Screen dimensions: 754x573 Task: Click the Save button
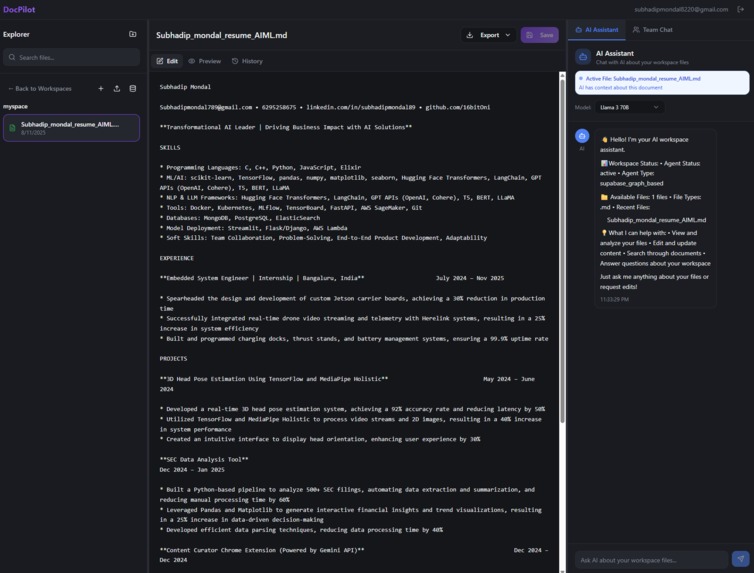[540, 35]
